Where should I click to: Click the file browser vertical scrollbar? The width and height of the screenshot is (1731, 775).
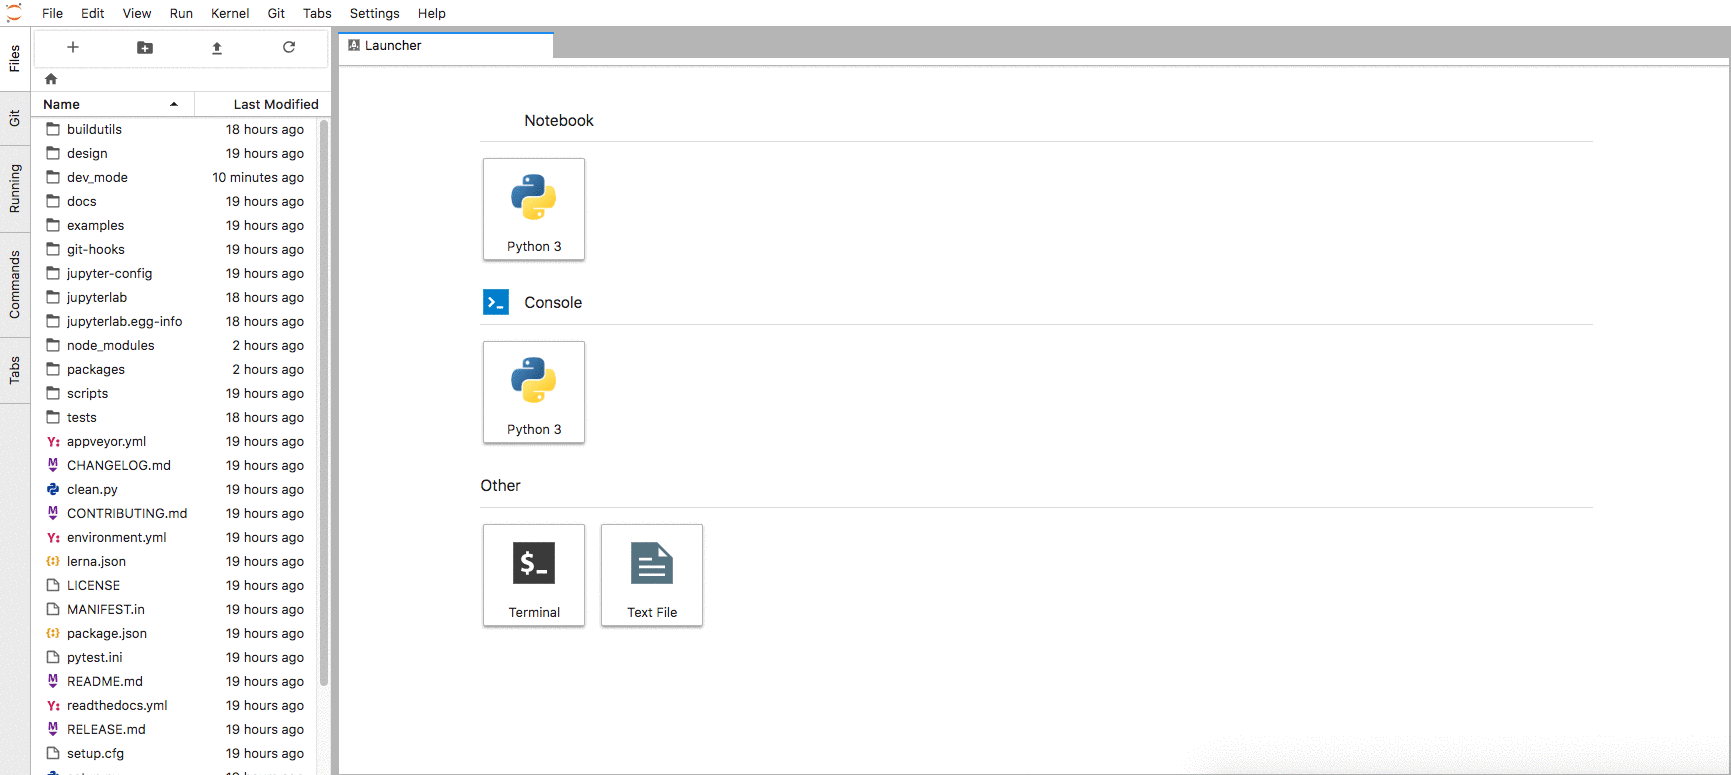[324, 403]
